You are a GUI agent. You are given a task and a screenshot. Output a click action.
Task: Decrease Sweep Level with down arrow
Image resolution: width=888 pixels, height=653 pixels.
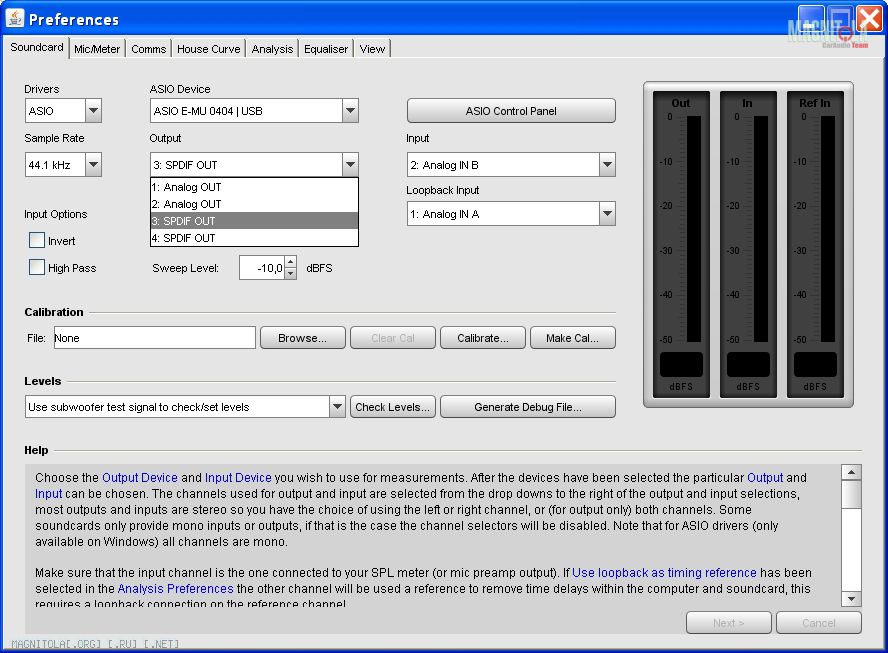pos(290,273)
